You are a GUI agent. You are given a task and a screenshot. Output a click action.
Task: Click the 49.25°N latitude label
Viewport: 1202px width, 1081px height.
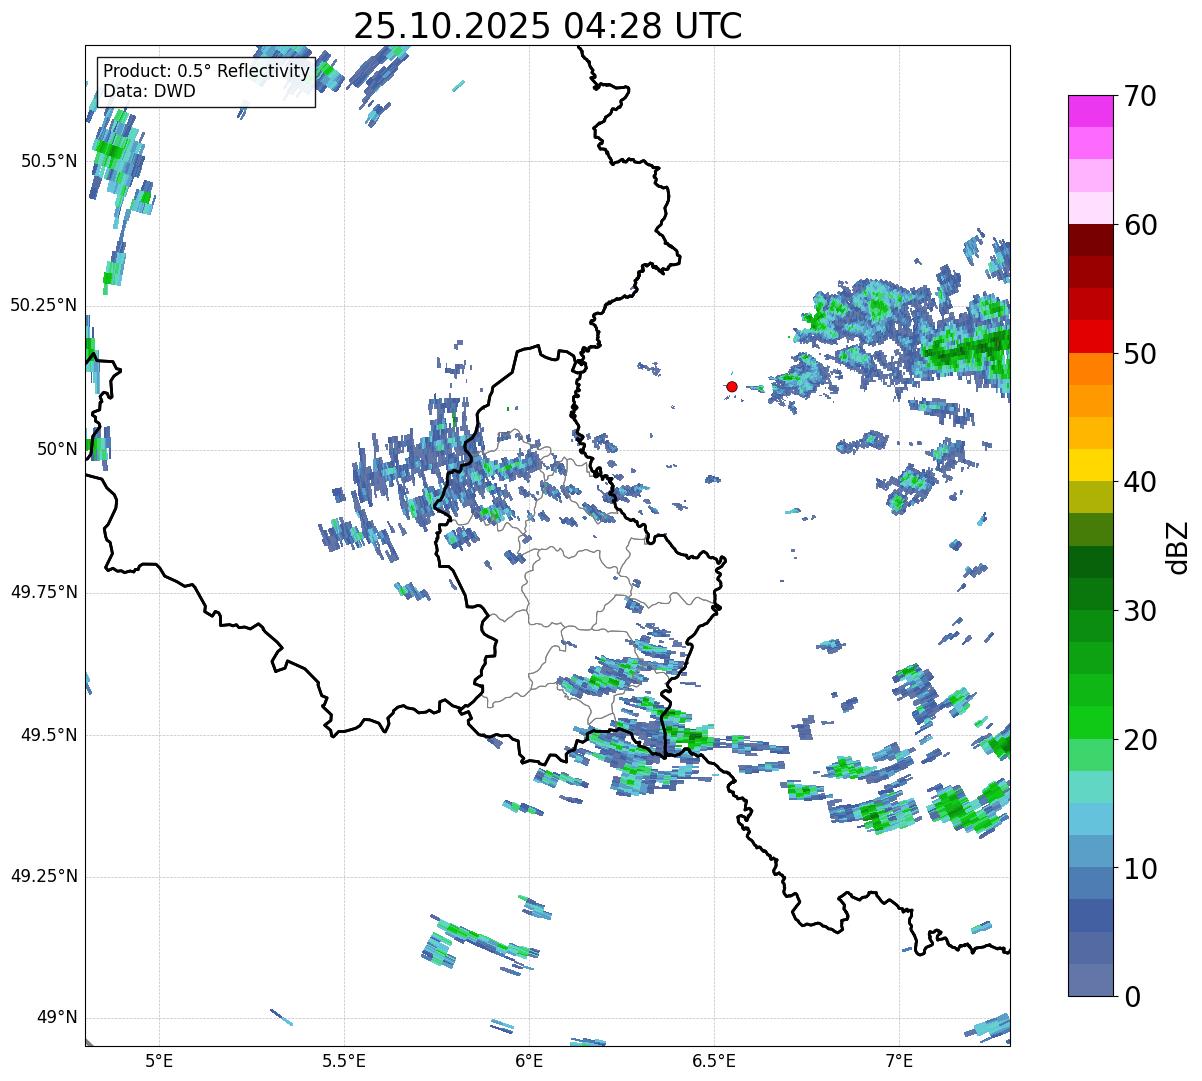44,877
